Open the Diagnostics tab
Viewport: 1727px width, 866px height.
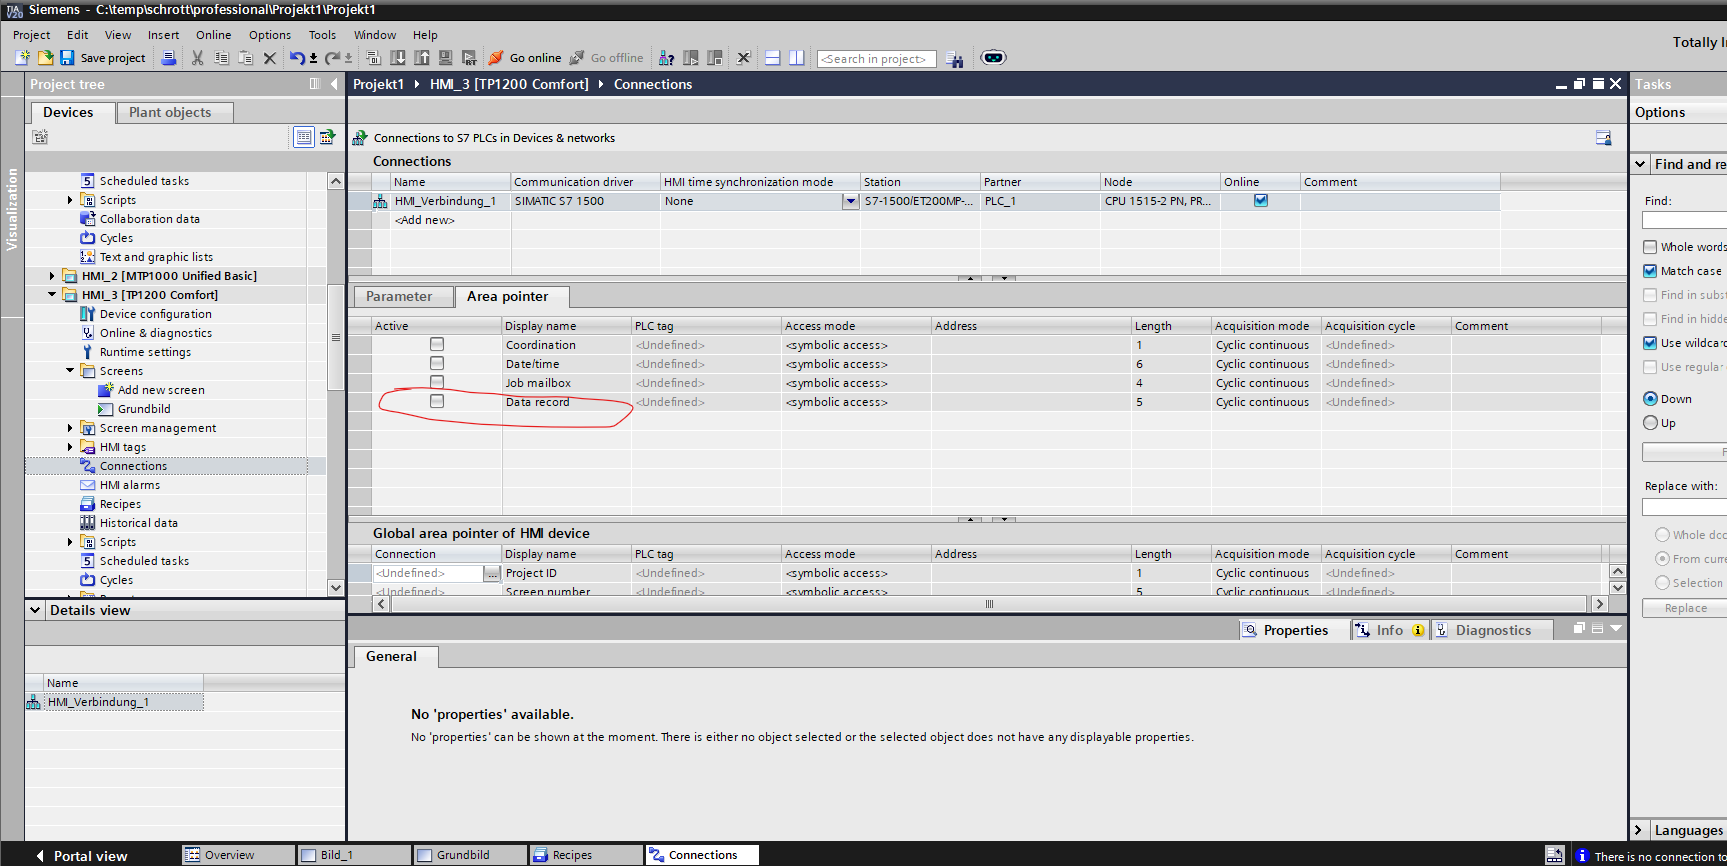point(1492,630)
